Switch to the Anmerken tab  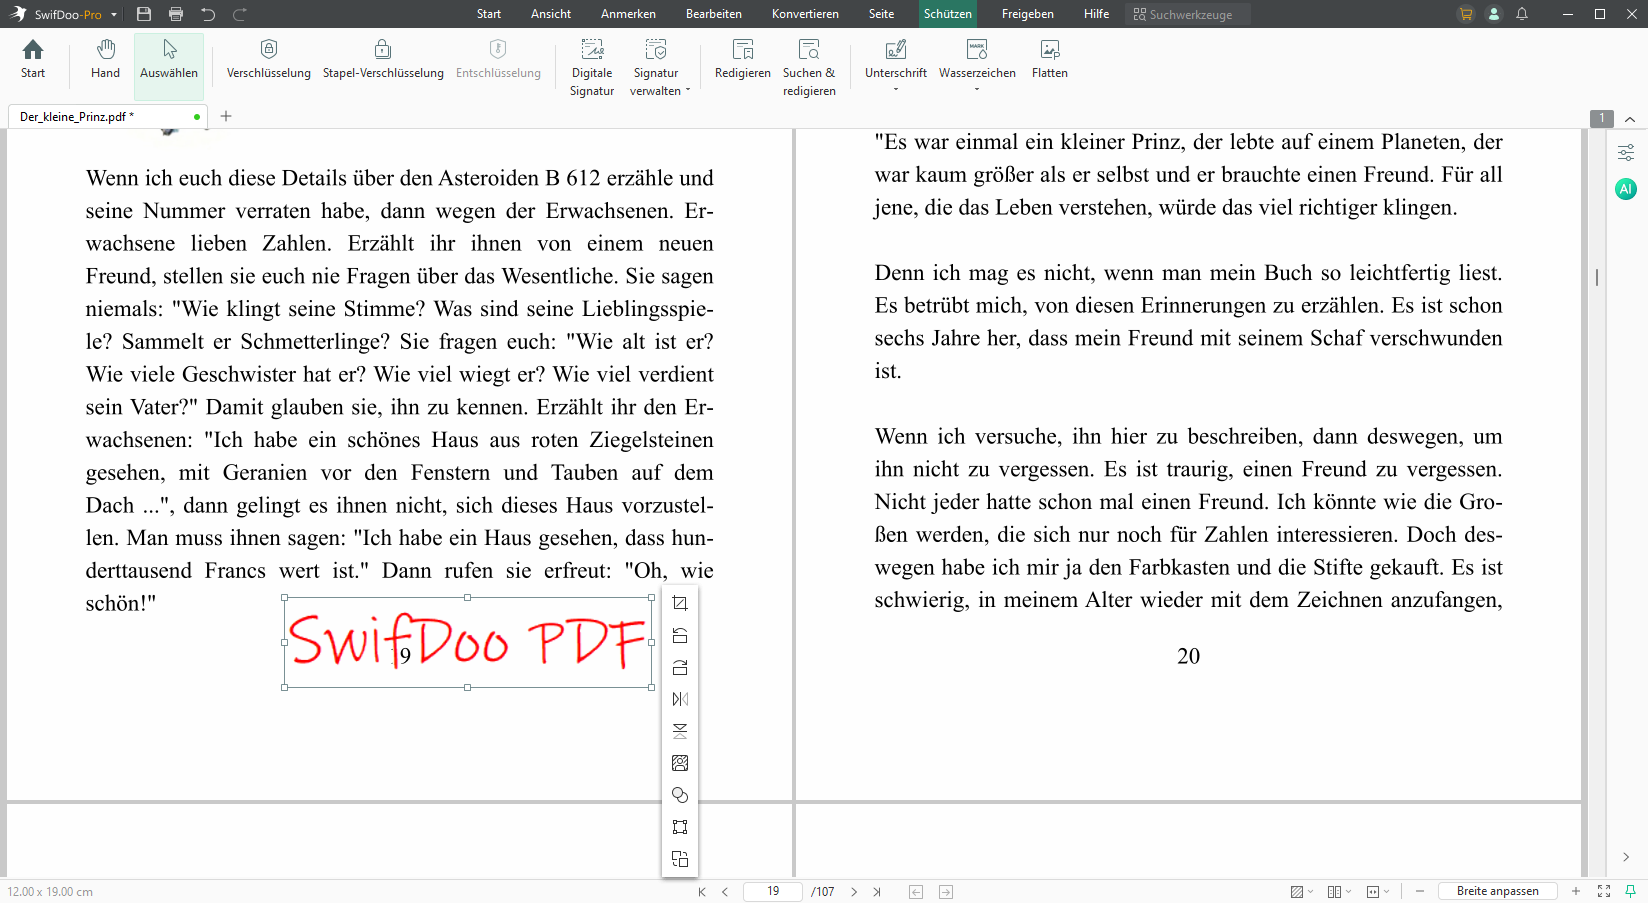tap(628, 14)
